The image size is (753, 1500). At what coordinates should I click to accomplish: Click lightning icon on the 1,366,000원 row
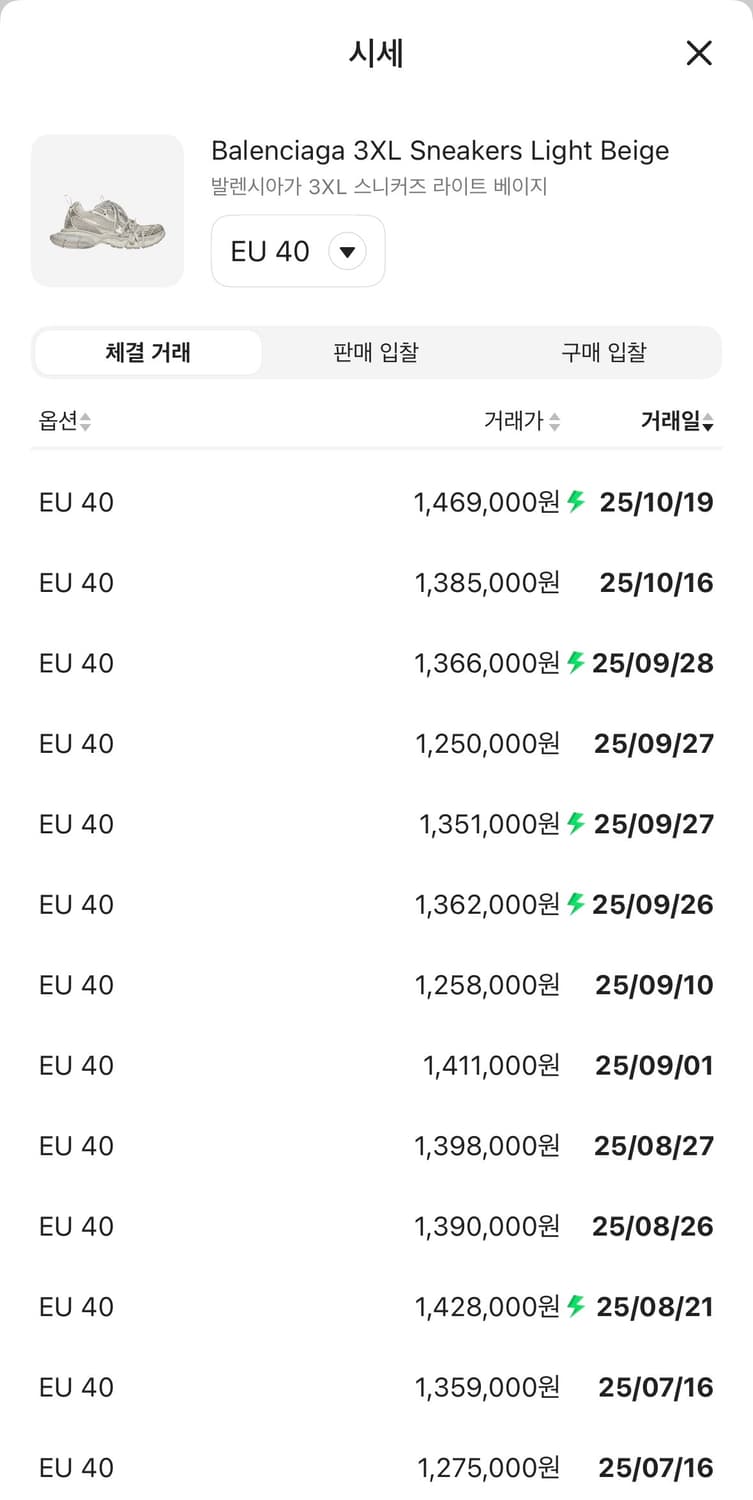575,662
